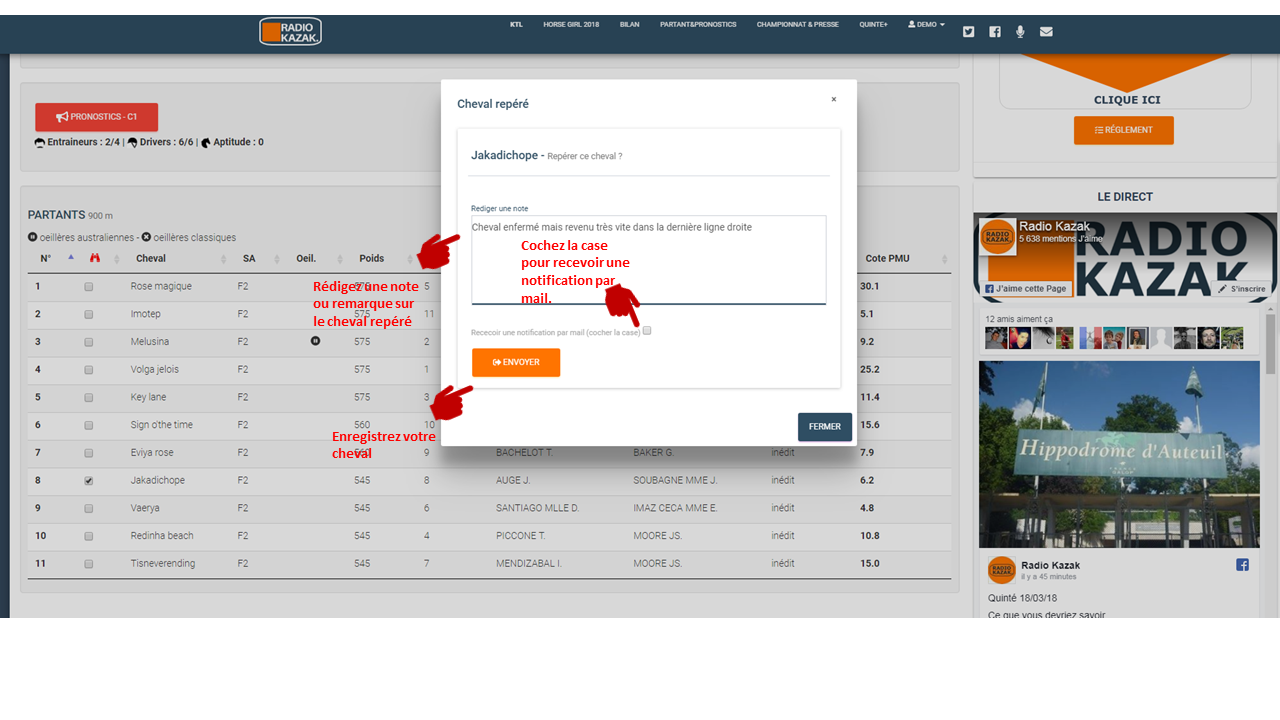Check the box for Melusina
1280x720 pixels.
coord(89,342)
